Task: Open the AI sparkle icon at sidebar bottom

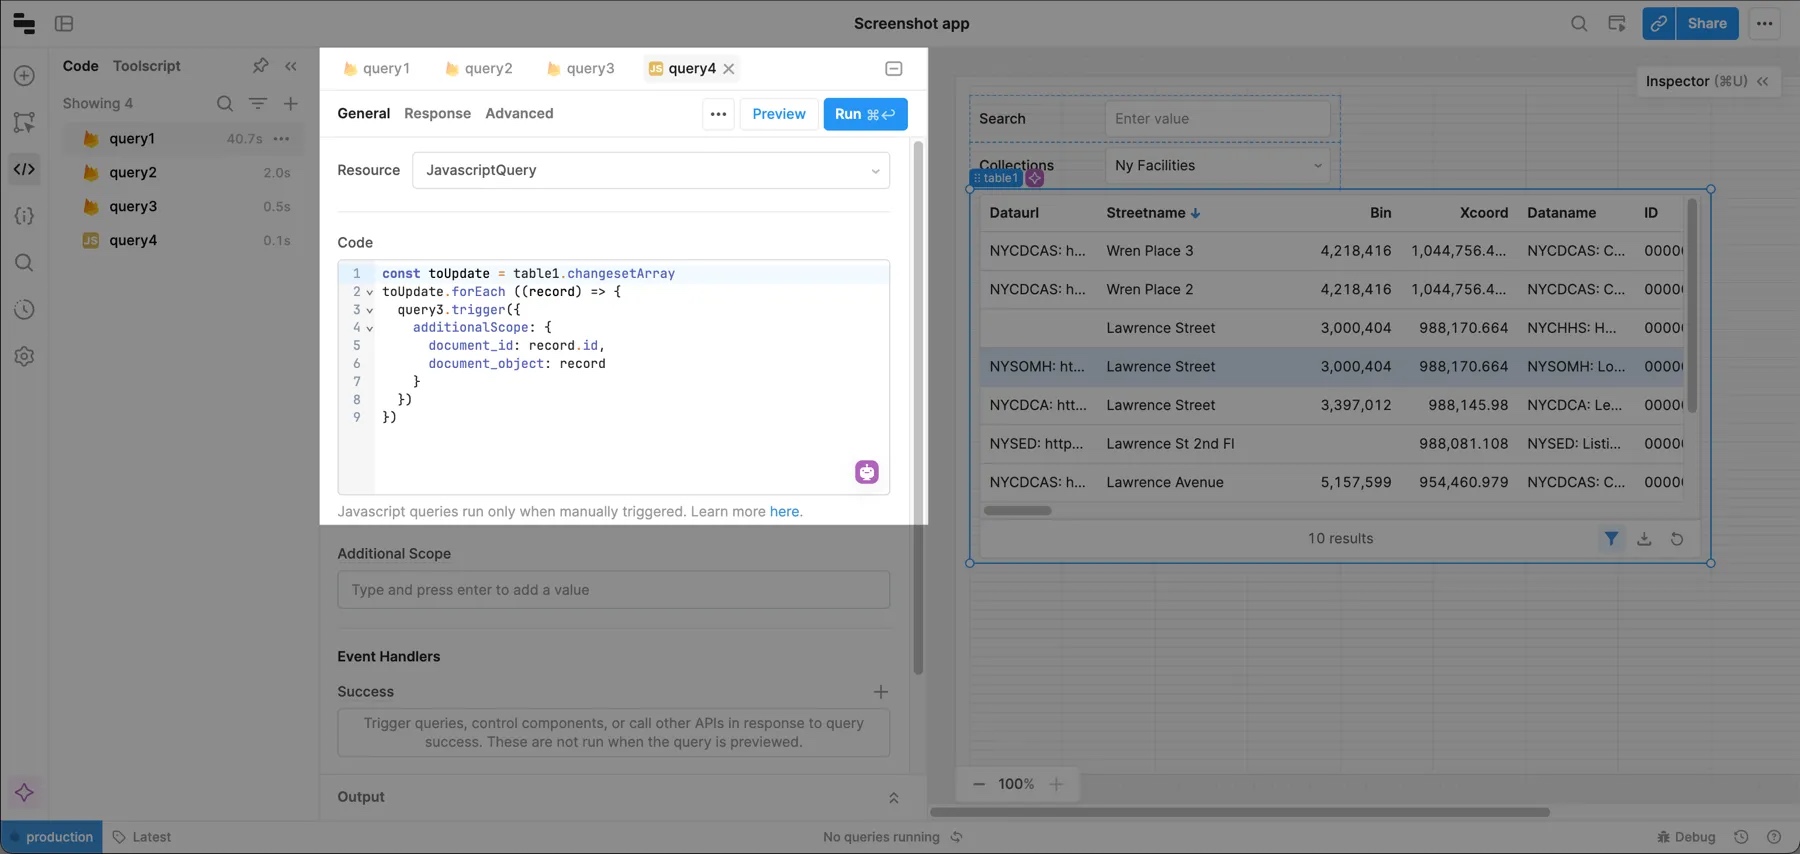Action: 24,793
